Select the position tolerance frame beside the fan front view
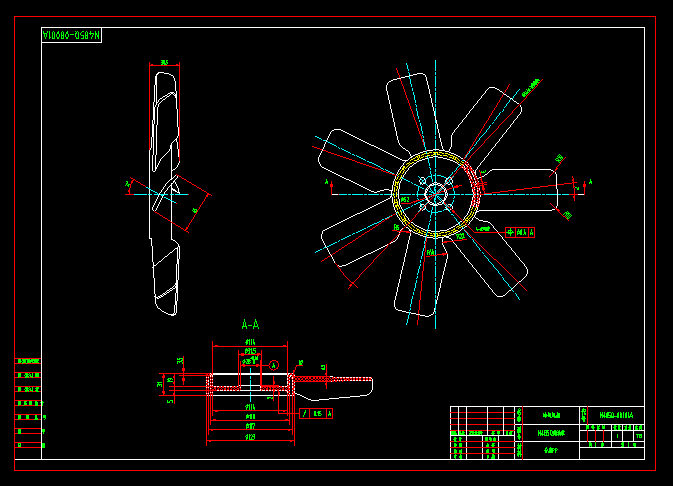 coord(520,232)
